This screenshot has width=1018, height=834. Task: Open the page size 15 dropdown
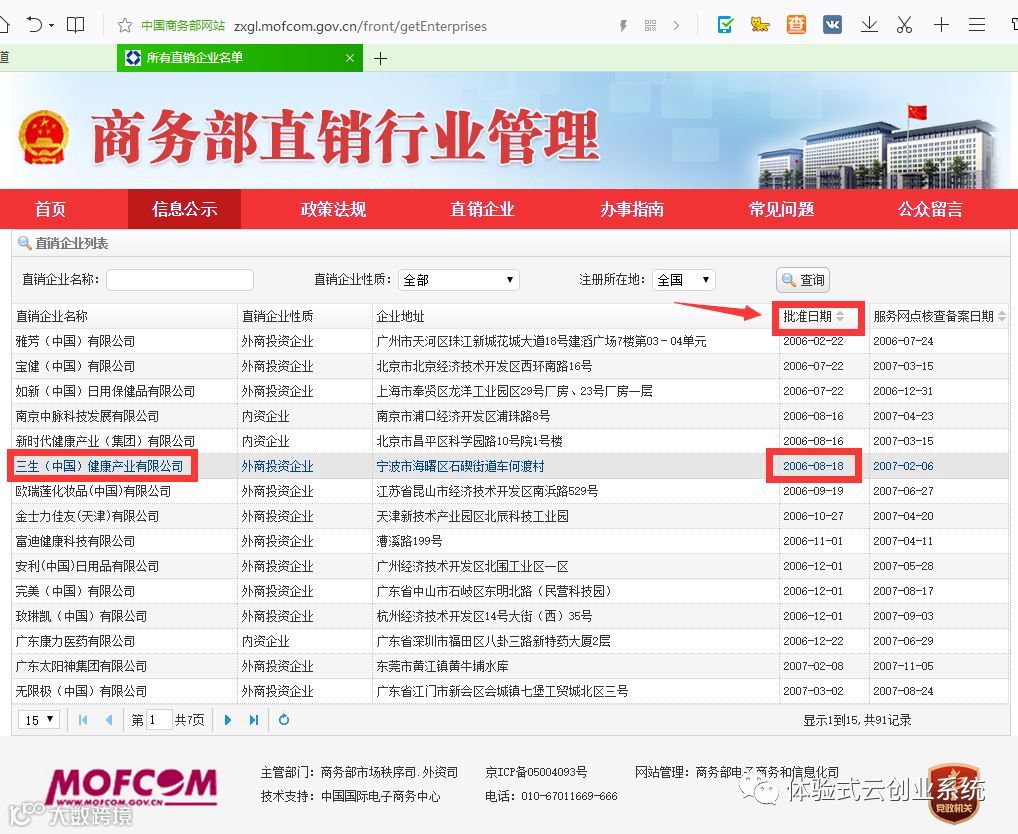tap(39, 720)
